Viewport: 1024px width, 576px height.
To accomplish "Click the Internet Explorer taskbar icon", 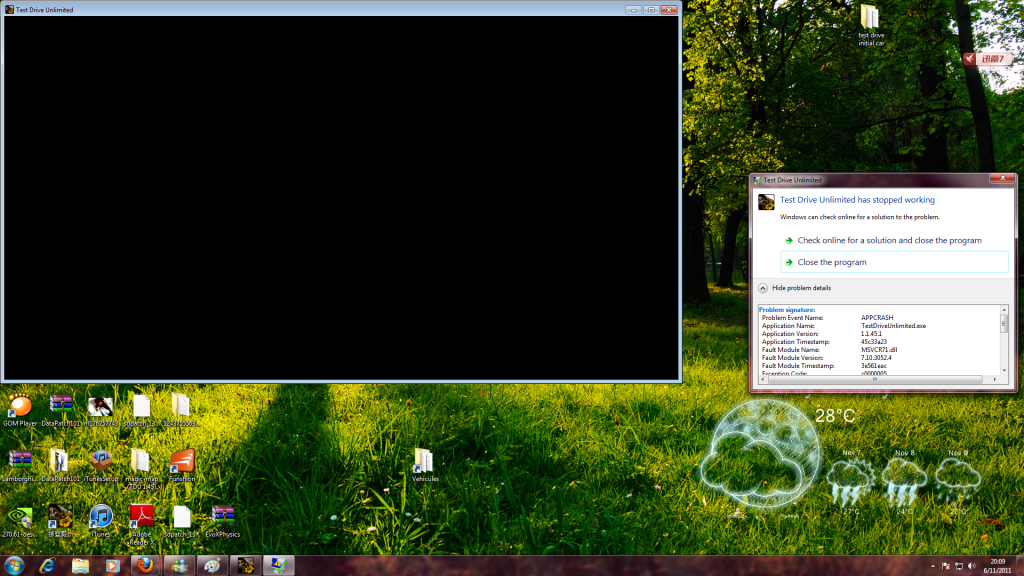I will pyautogui.click(x=47, y=565).
